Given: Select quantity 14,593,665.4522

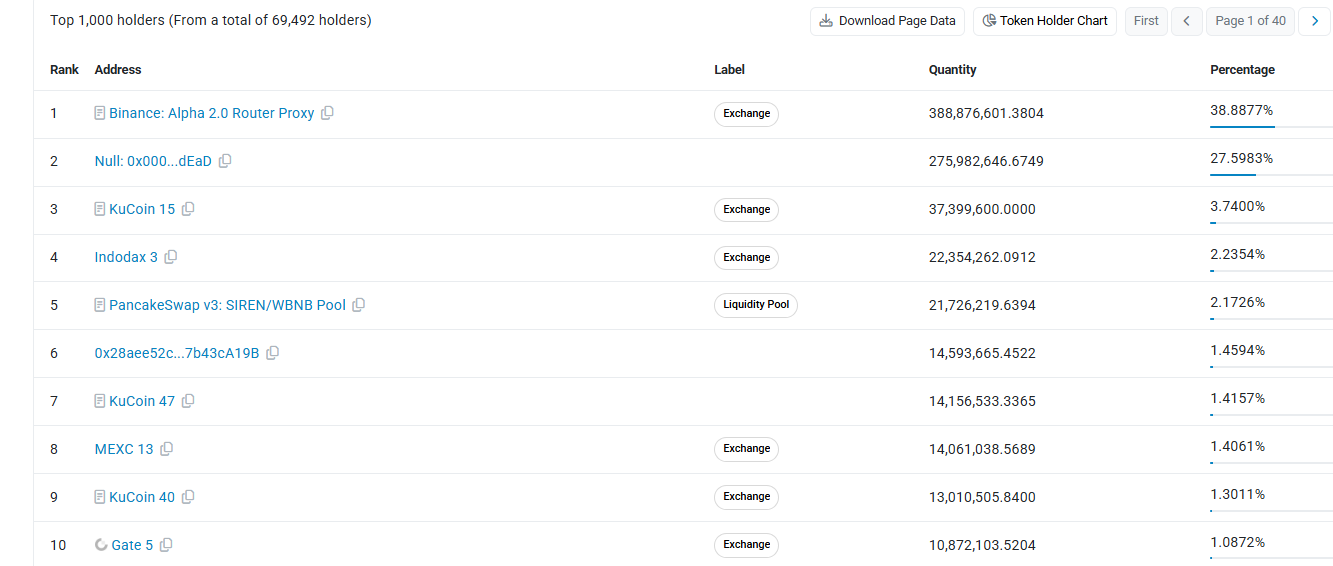Looking at the screenshot, I should [x=982, y=354].
